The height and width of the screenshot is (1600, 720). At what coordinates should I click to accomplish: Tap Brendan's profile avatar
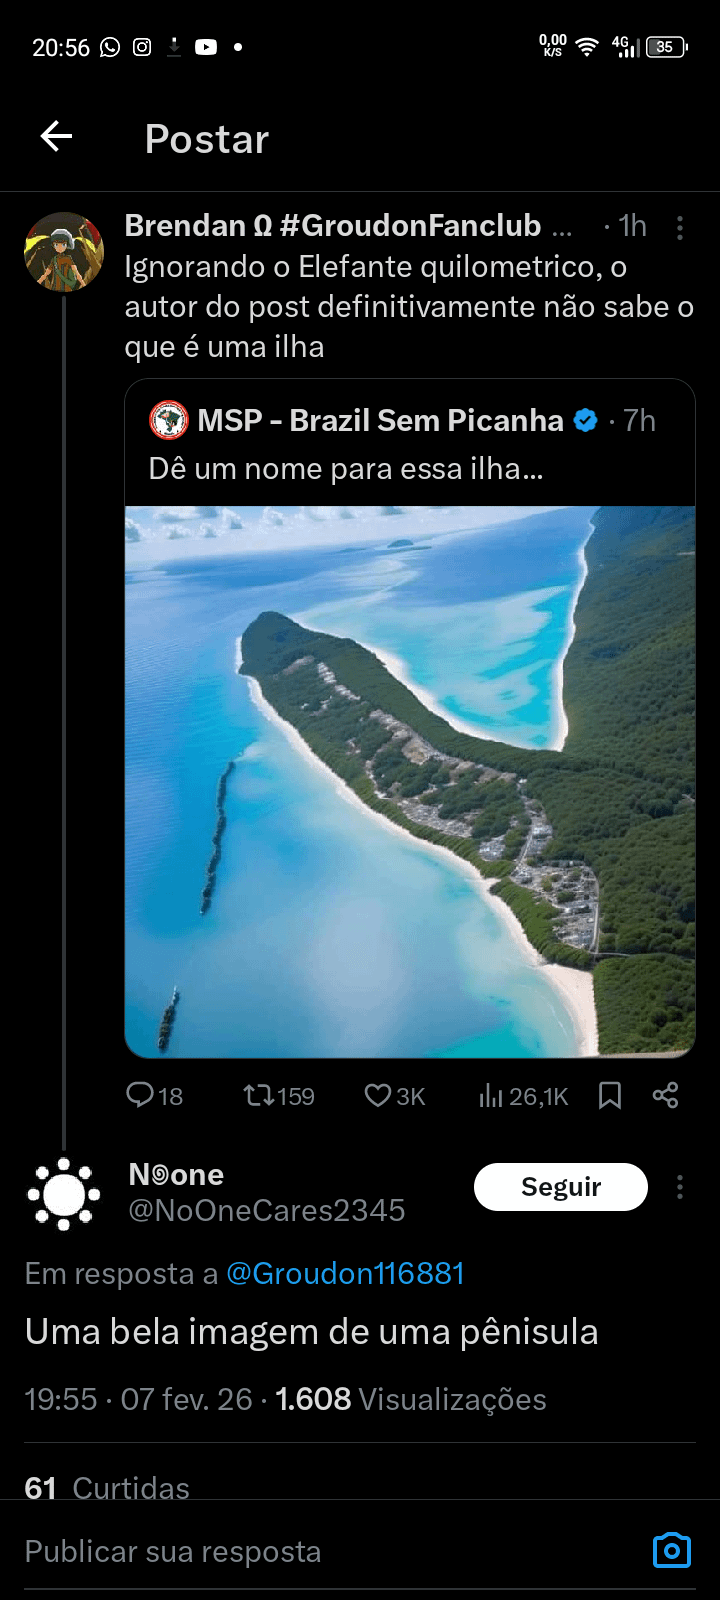[x=64, y=252]
